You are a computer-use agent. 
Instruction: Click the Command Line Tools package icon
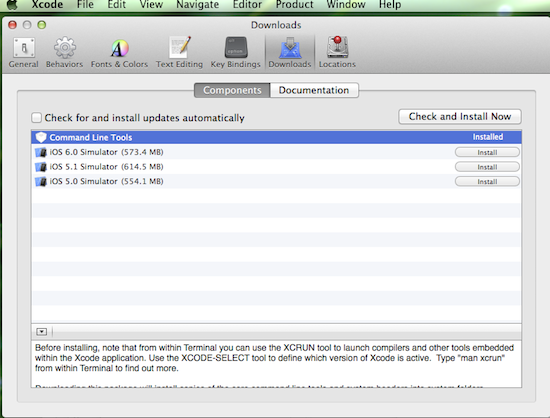[41, 137]
